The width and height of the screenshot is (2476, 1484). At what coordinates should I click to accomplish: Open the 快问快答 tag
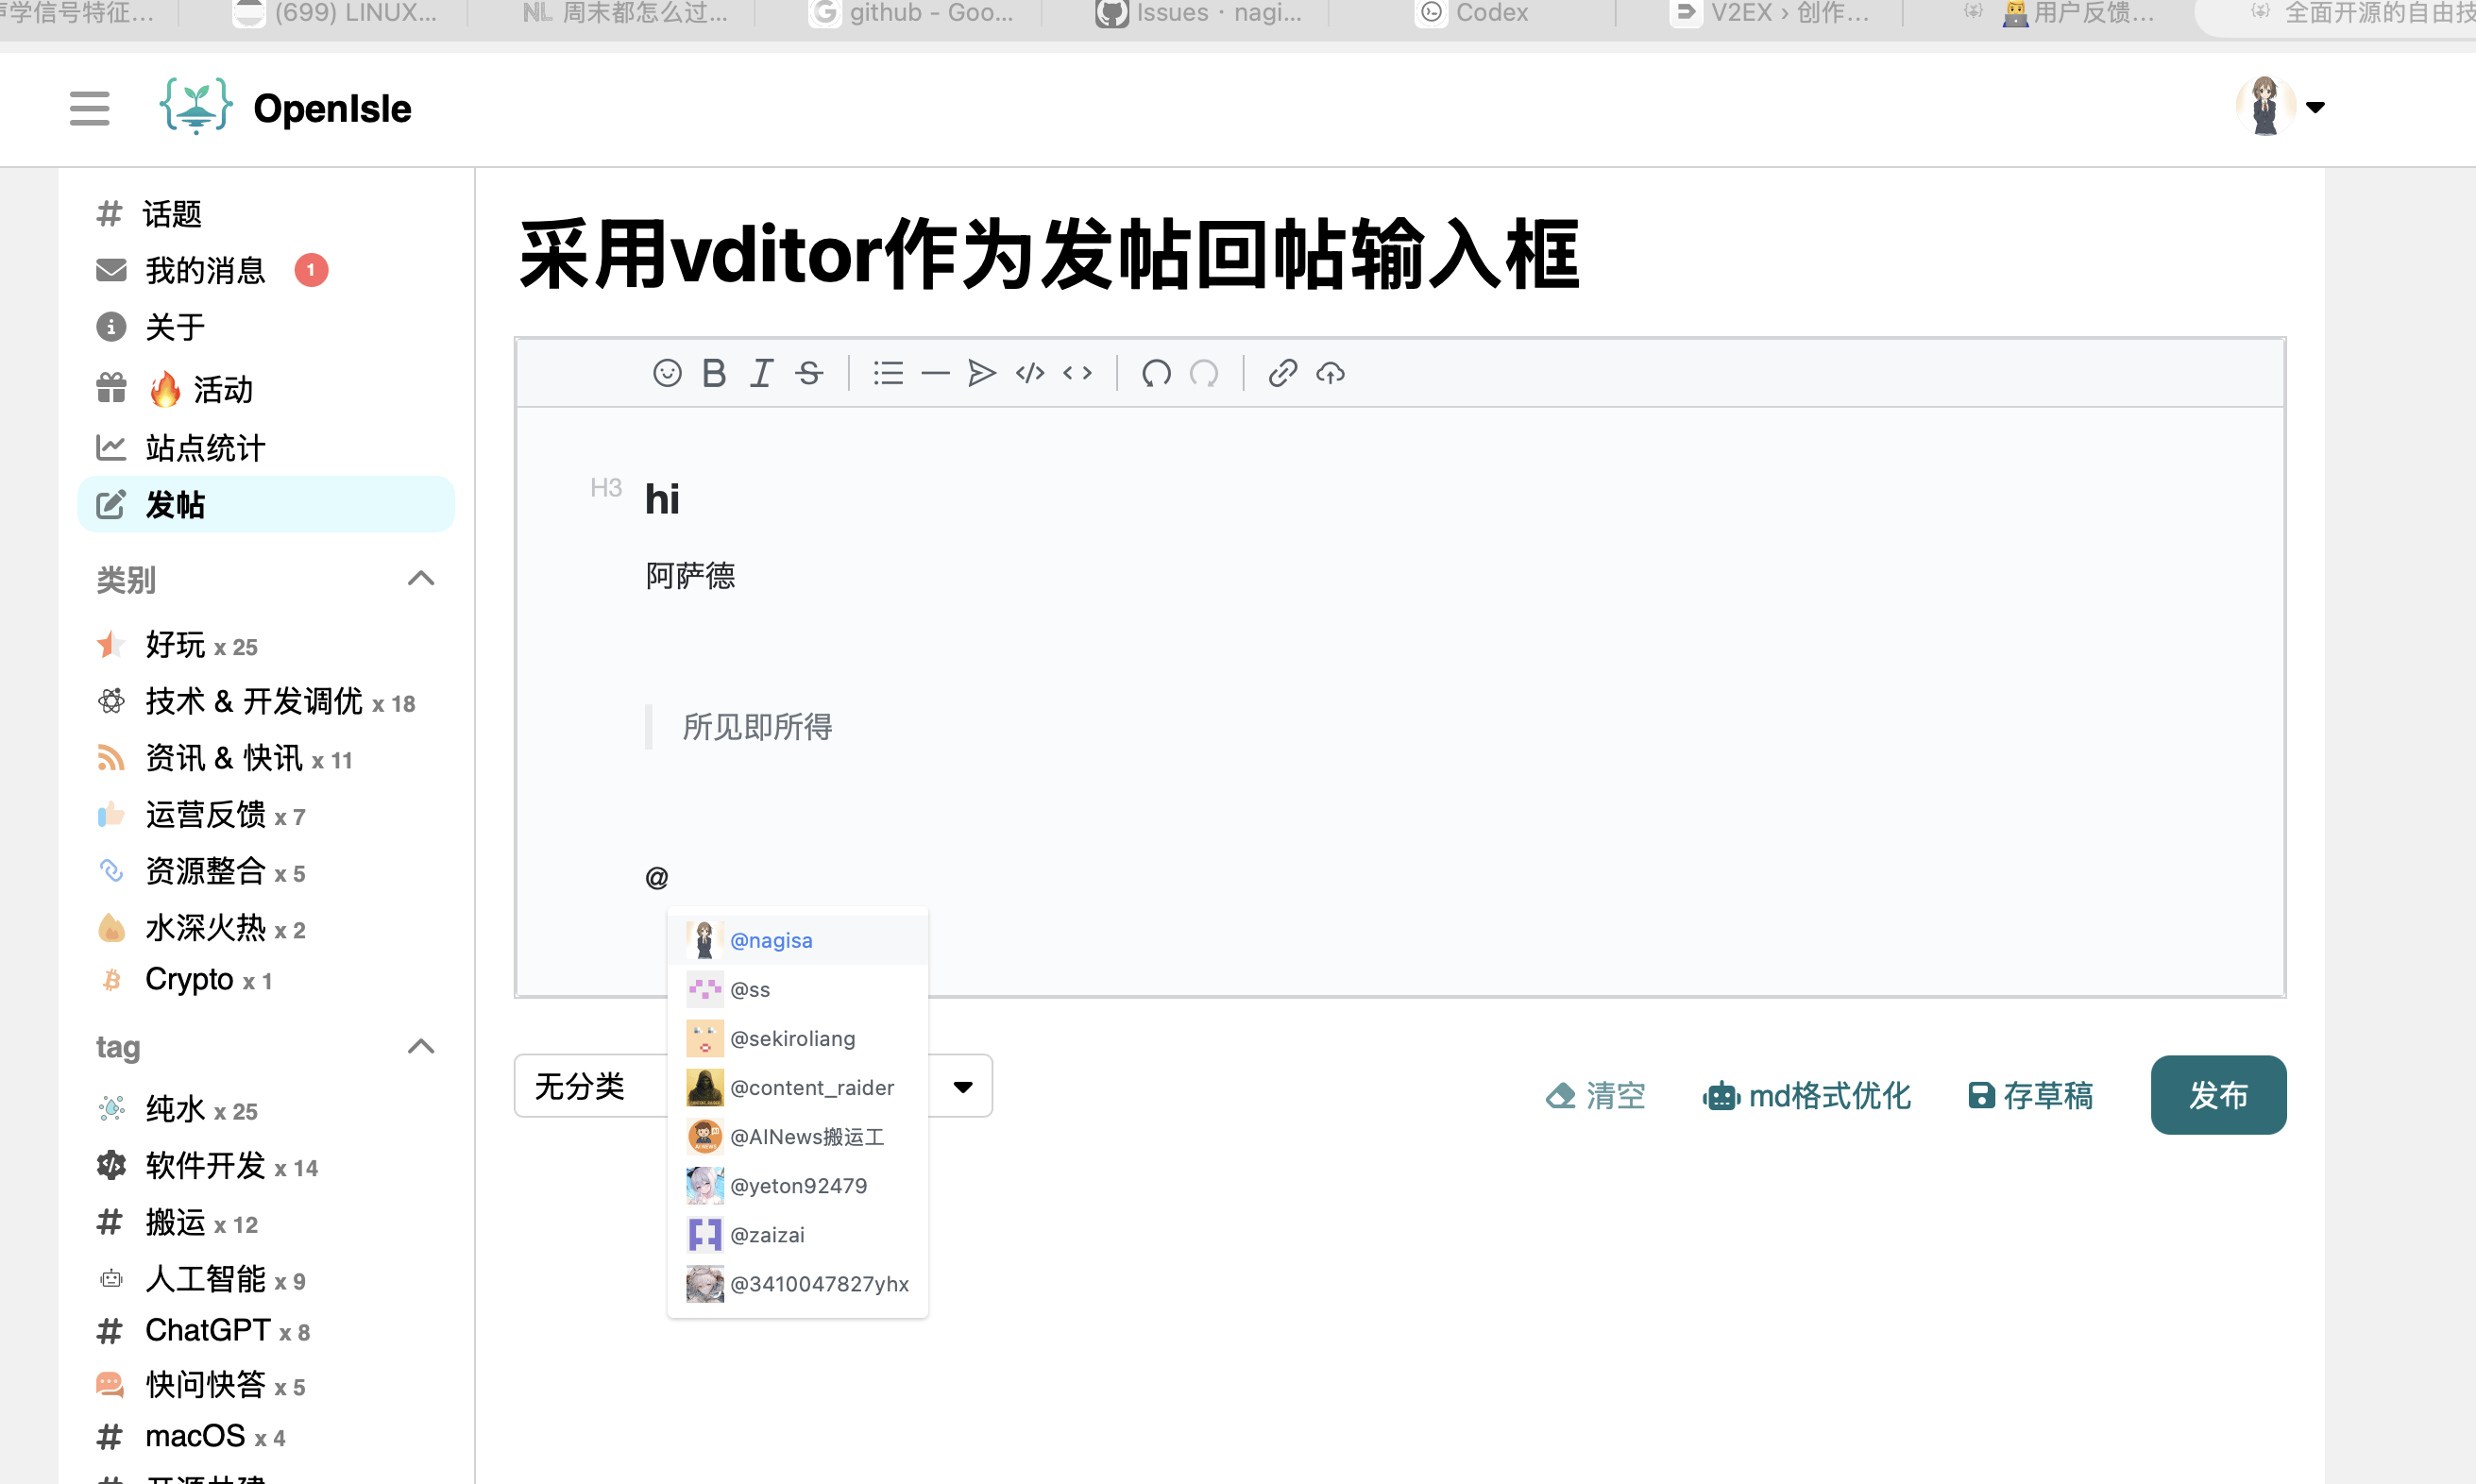coord(200,1385)
